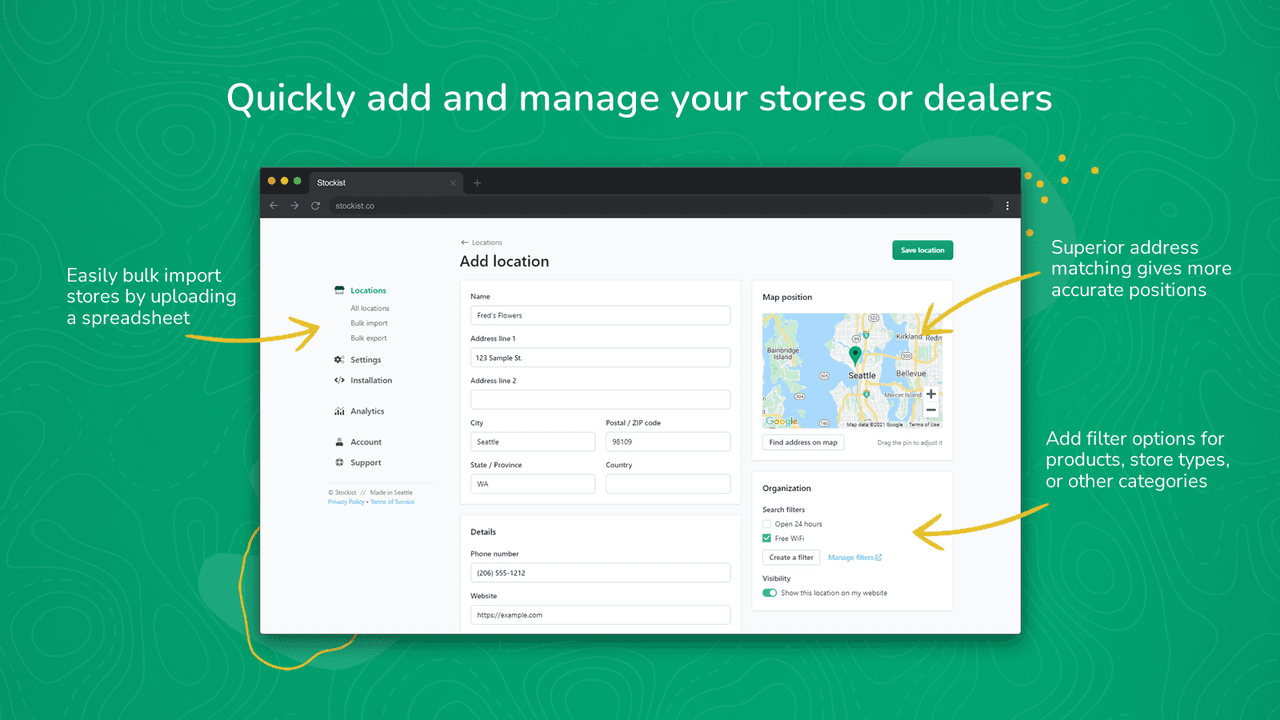Go back via the Locations breadcrumb link
Image resolution: width=1280 pixels, height=720 pixels.
coord(481,242)
